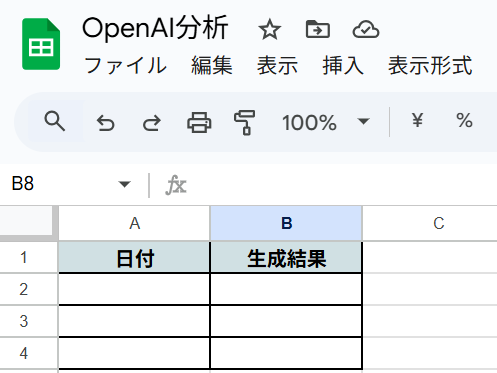Apply yen currency format
This screenshot has height=373, width=497.
(x=417, y=120)
